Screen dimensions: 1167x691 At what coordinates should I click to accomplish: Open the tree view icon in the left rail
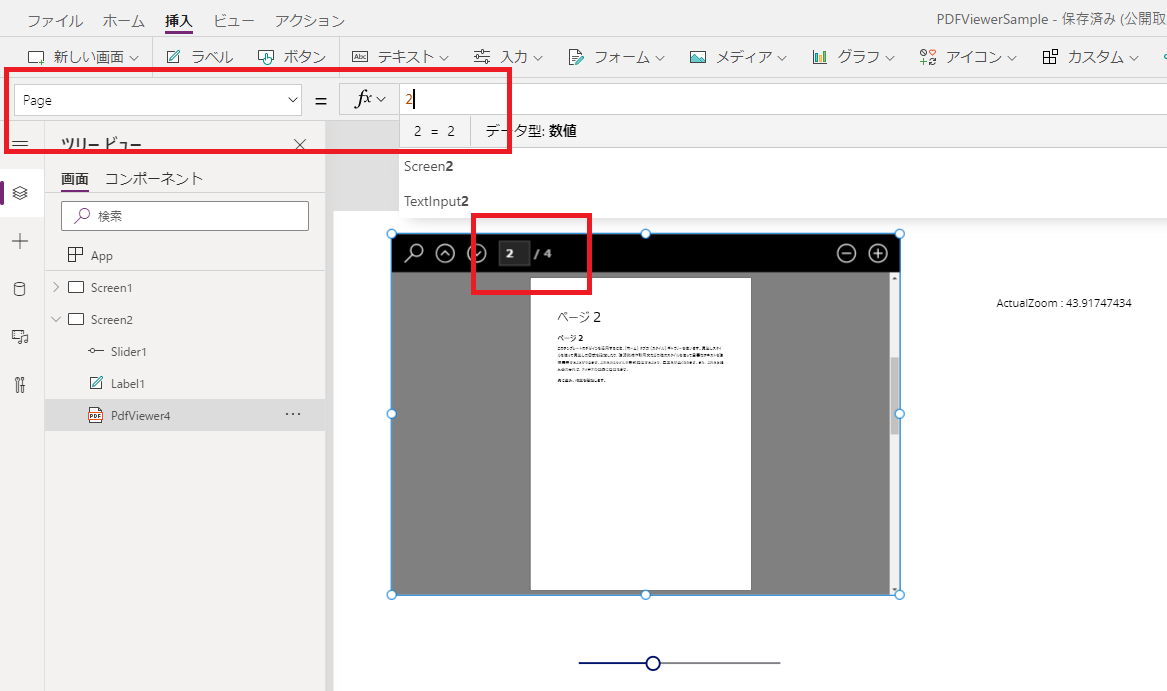[x=19, y=192]
